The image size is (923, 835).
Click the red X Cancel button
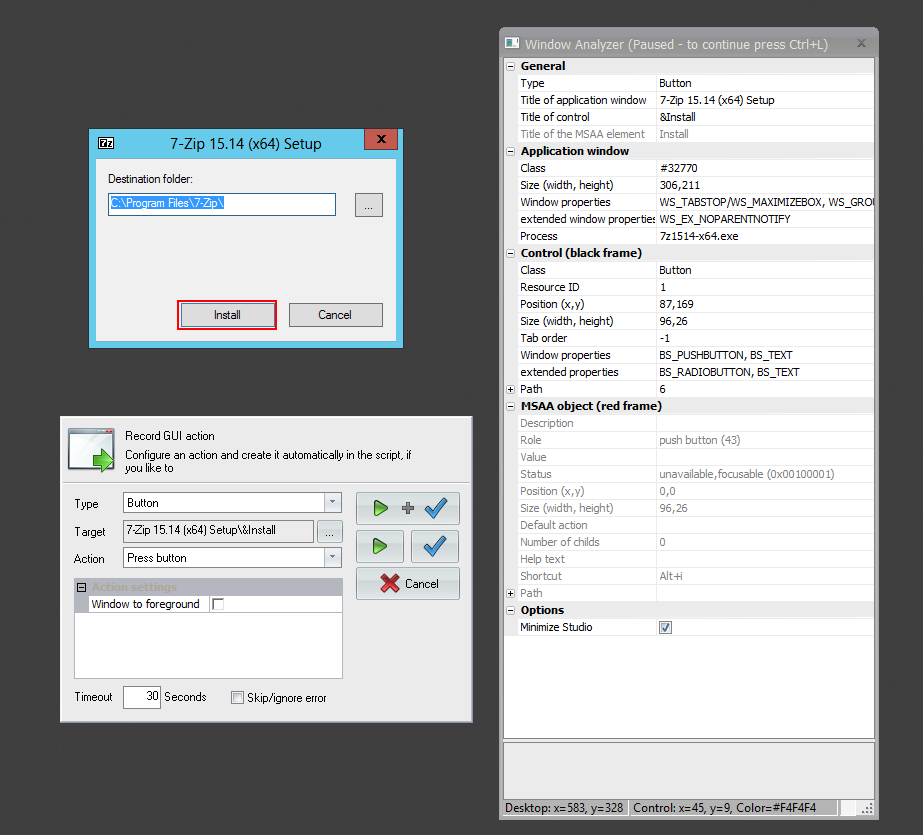point(407,584)
